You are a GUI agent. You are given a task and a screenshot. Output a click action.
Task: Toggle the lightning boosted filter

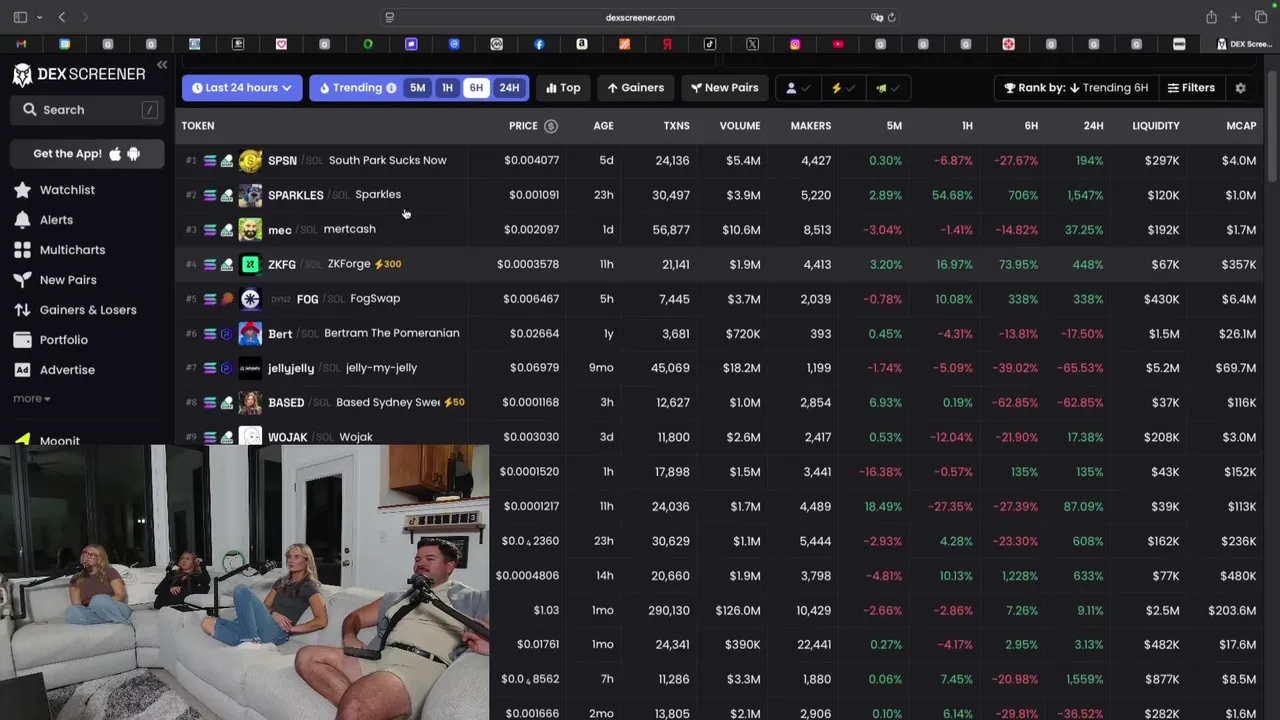pyautogui.click(x=842, y=88)
